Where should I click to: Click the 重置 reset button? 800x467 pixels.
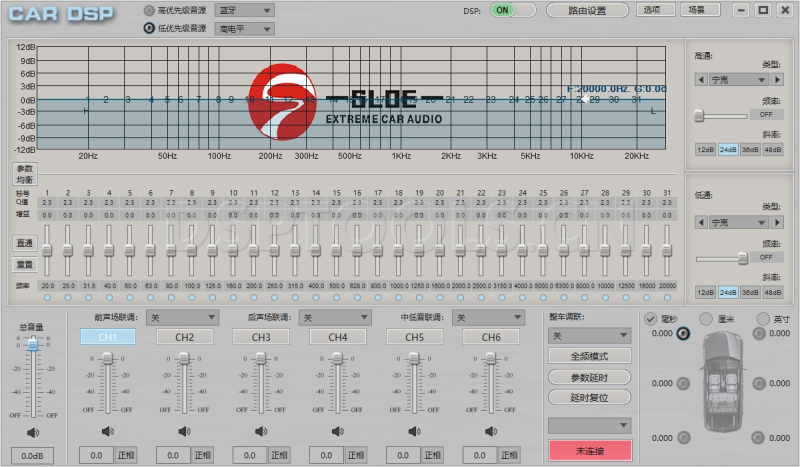[x=24, y=264]
